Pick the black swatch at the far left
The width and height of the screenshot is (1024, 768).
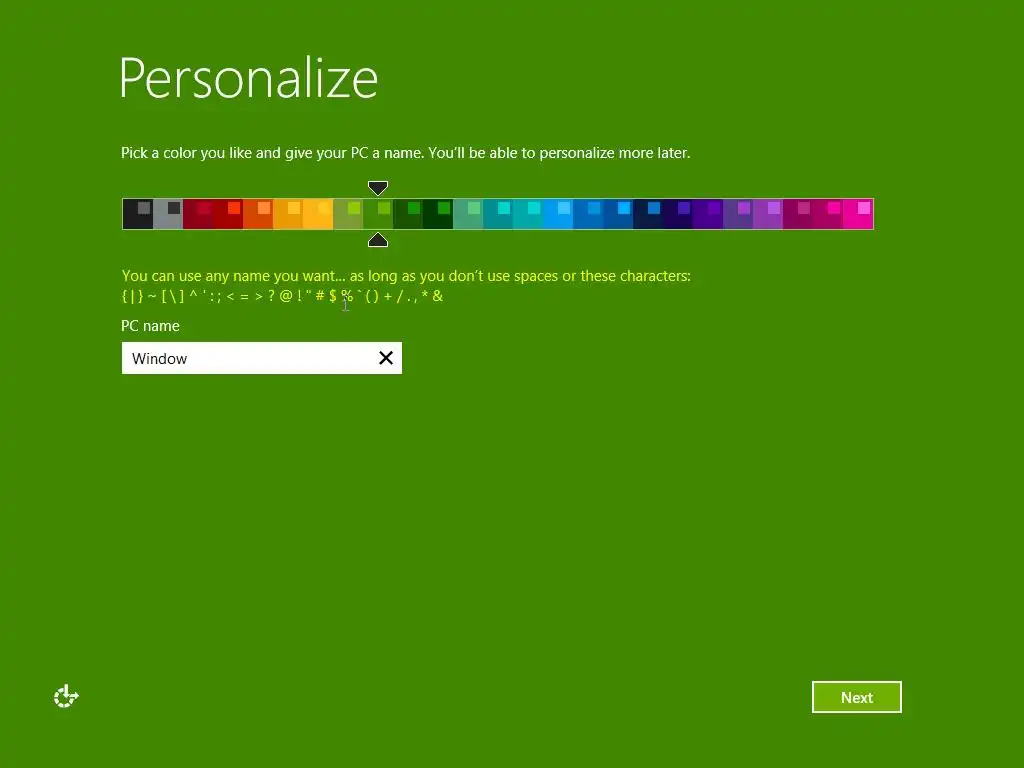(x=138, y=214)
